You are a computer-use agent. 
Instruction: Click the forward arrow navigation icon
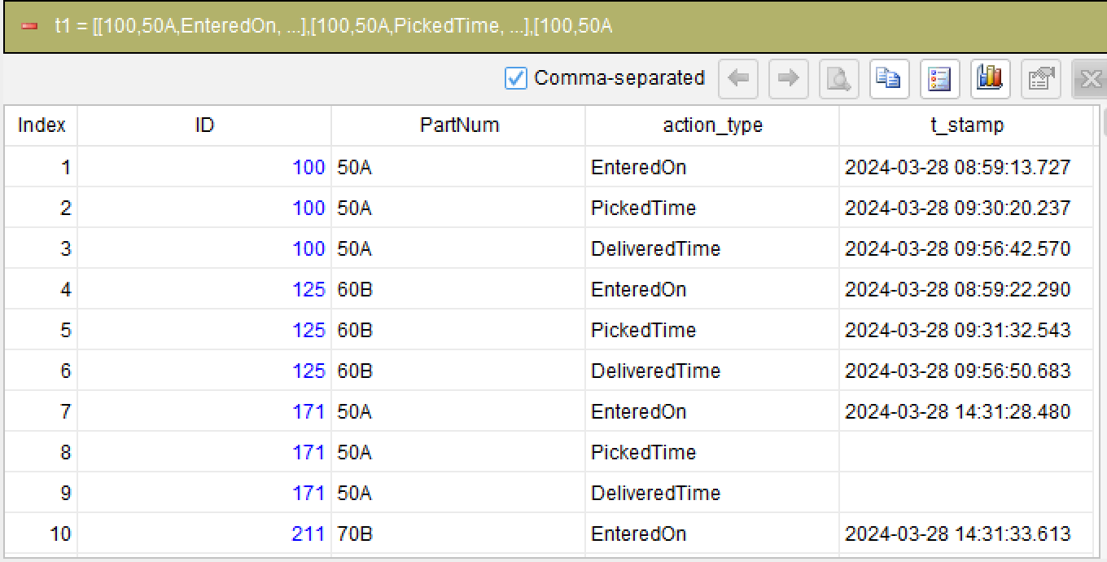point(788,78)
